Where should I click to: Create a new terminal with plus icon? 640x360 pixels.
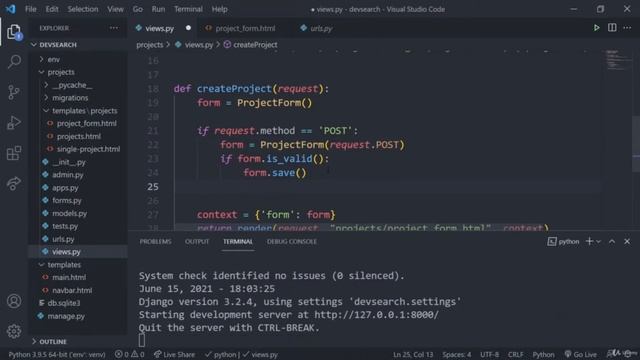point(589,241)
